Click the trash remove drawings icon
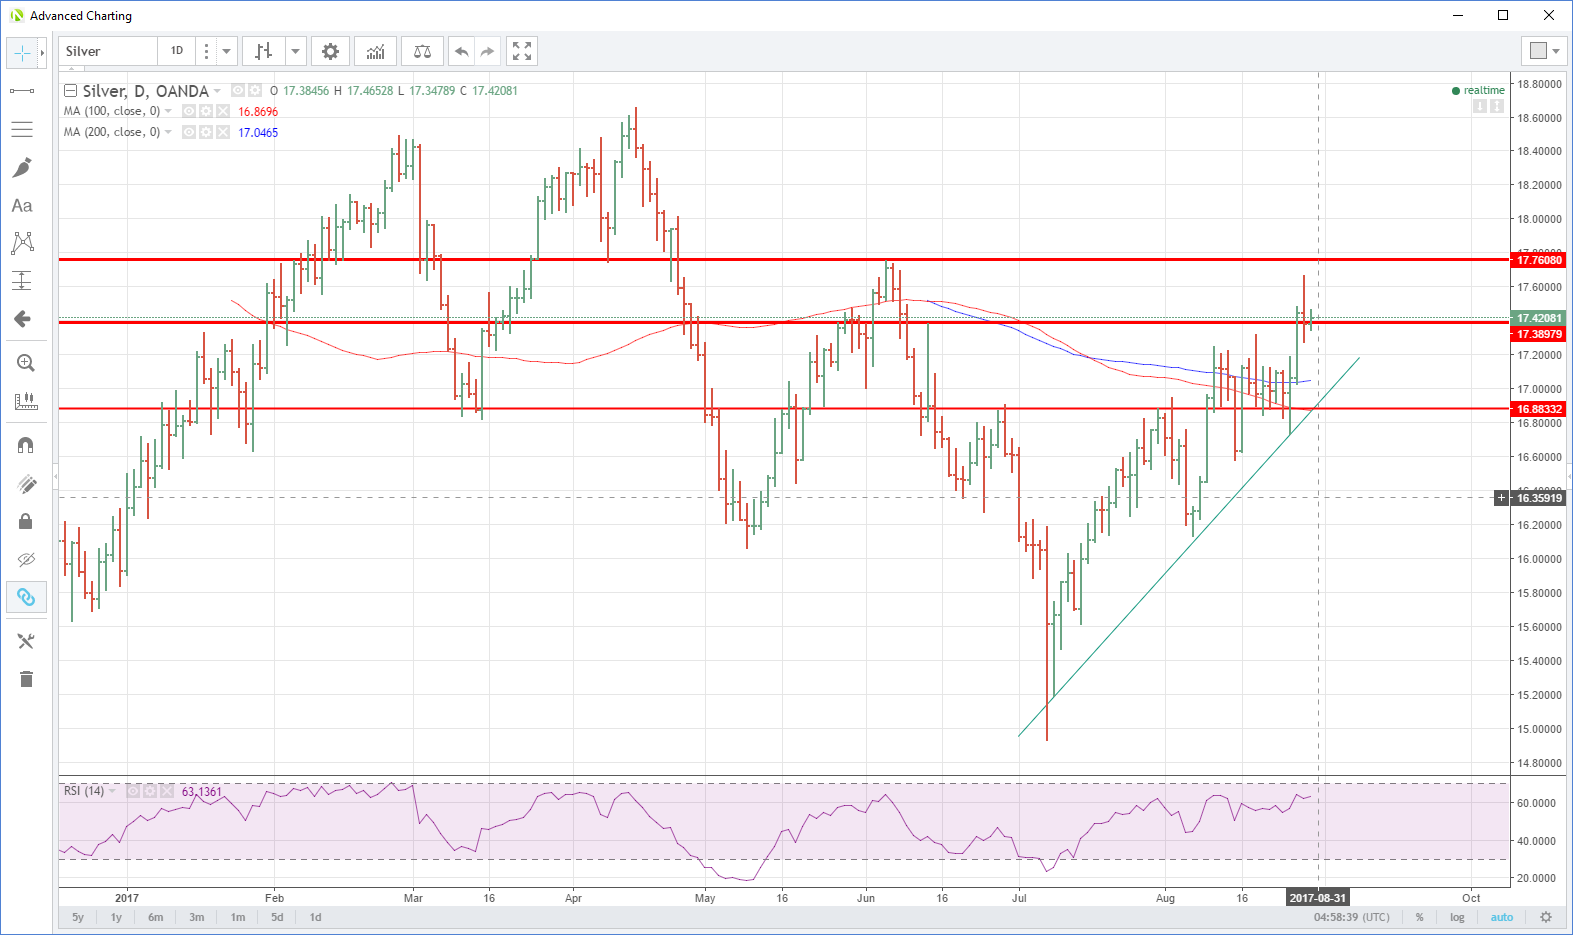 coord(26,680)
